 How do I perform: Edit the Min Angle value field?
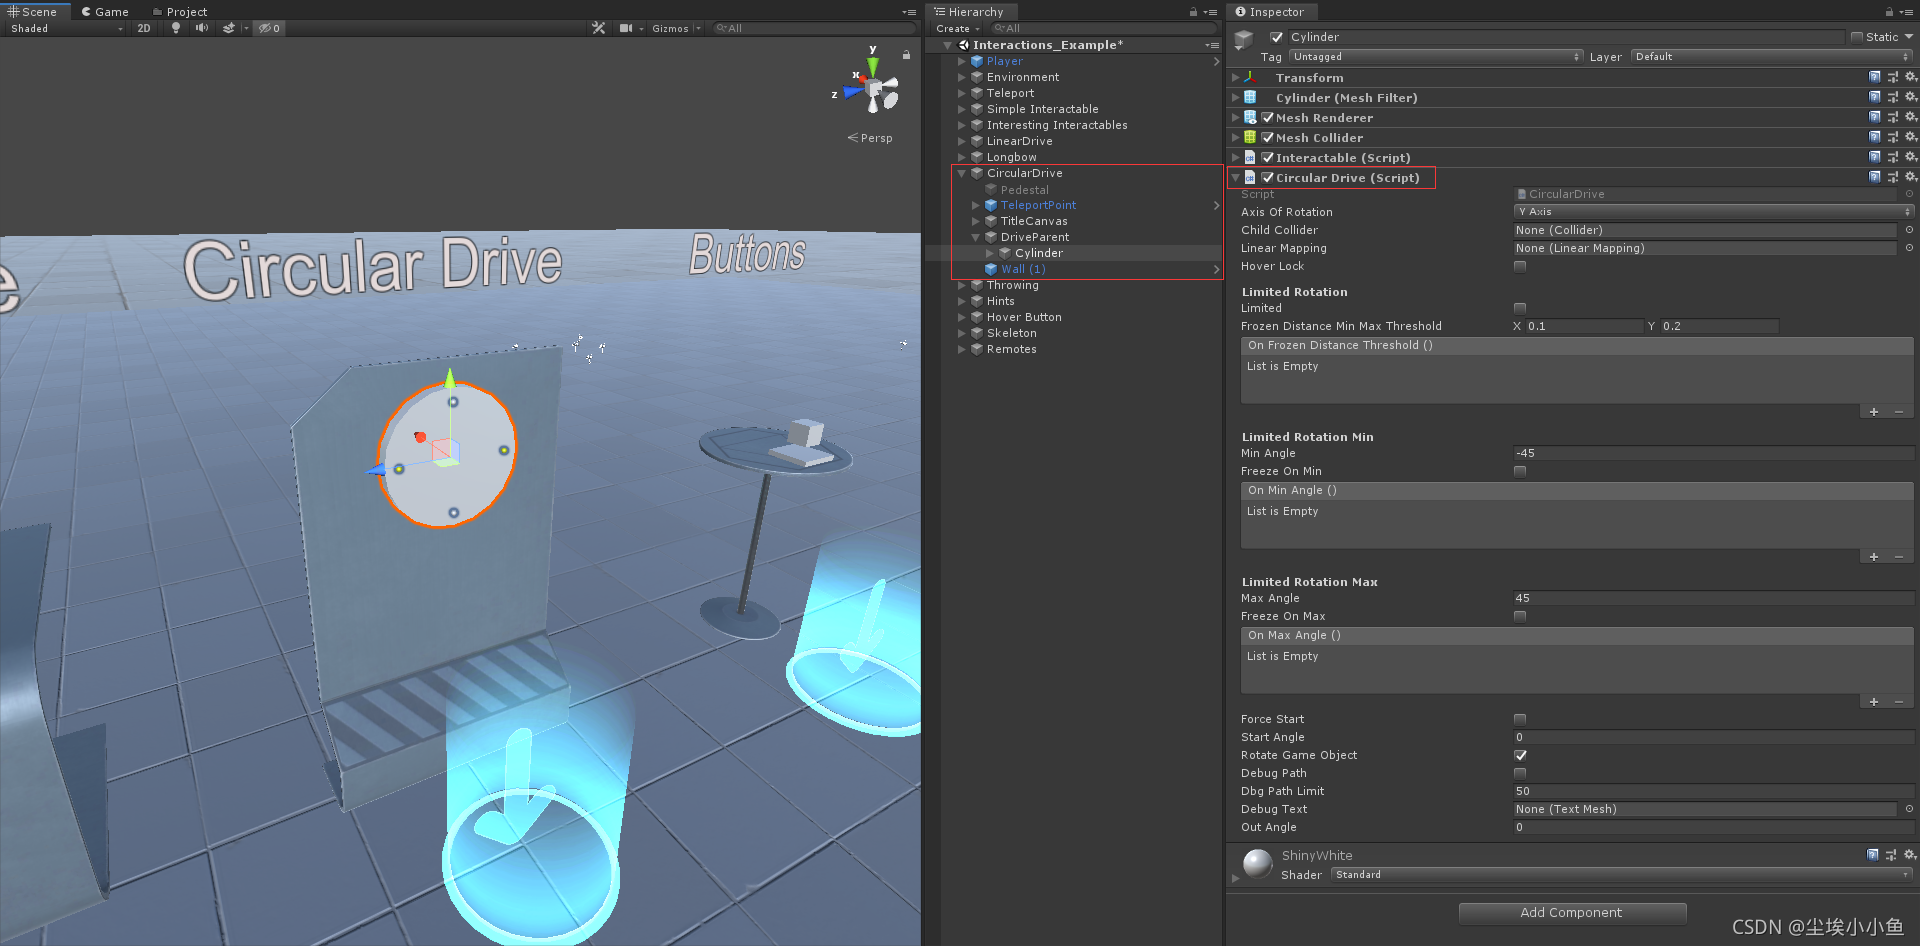coord(1713,453)
